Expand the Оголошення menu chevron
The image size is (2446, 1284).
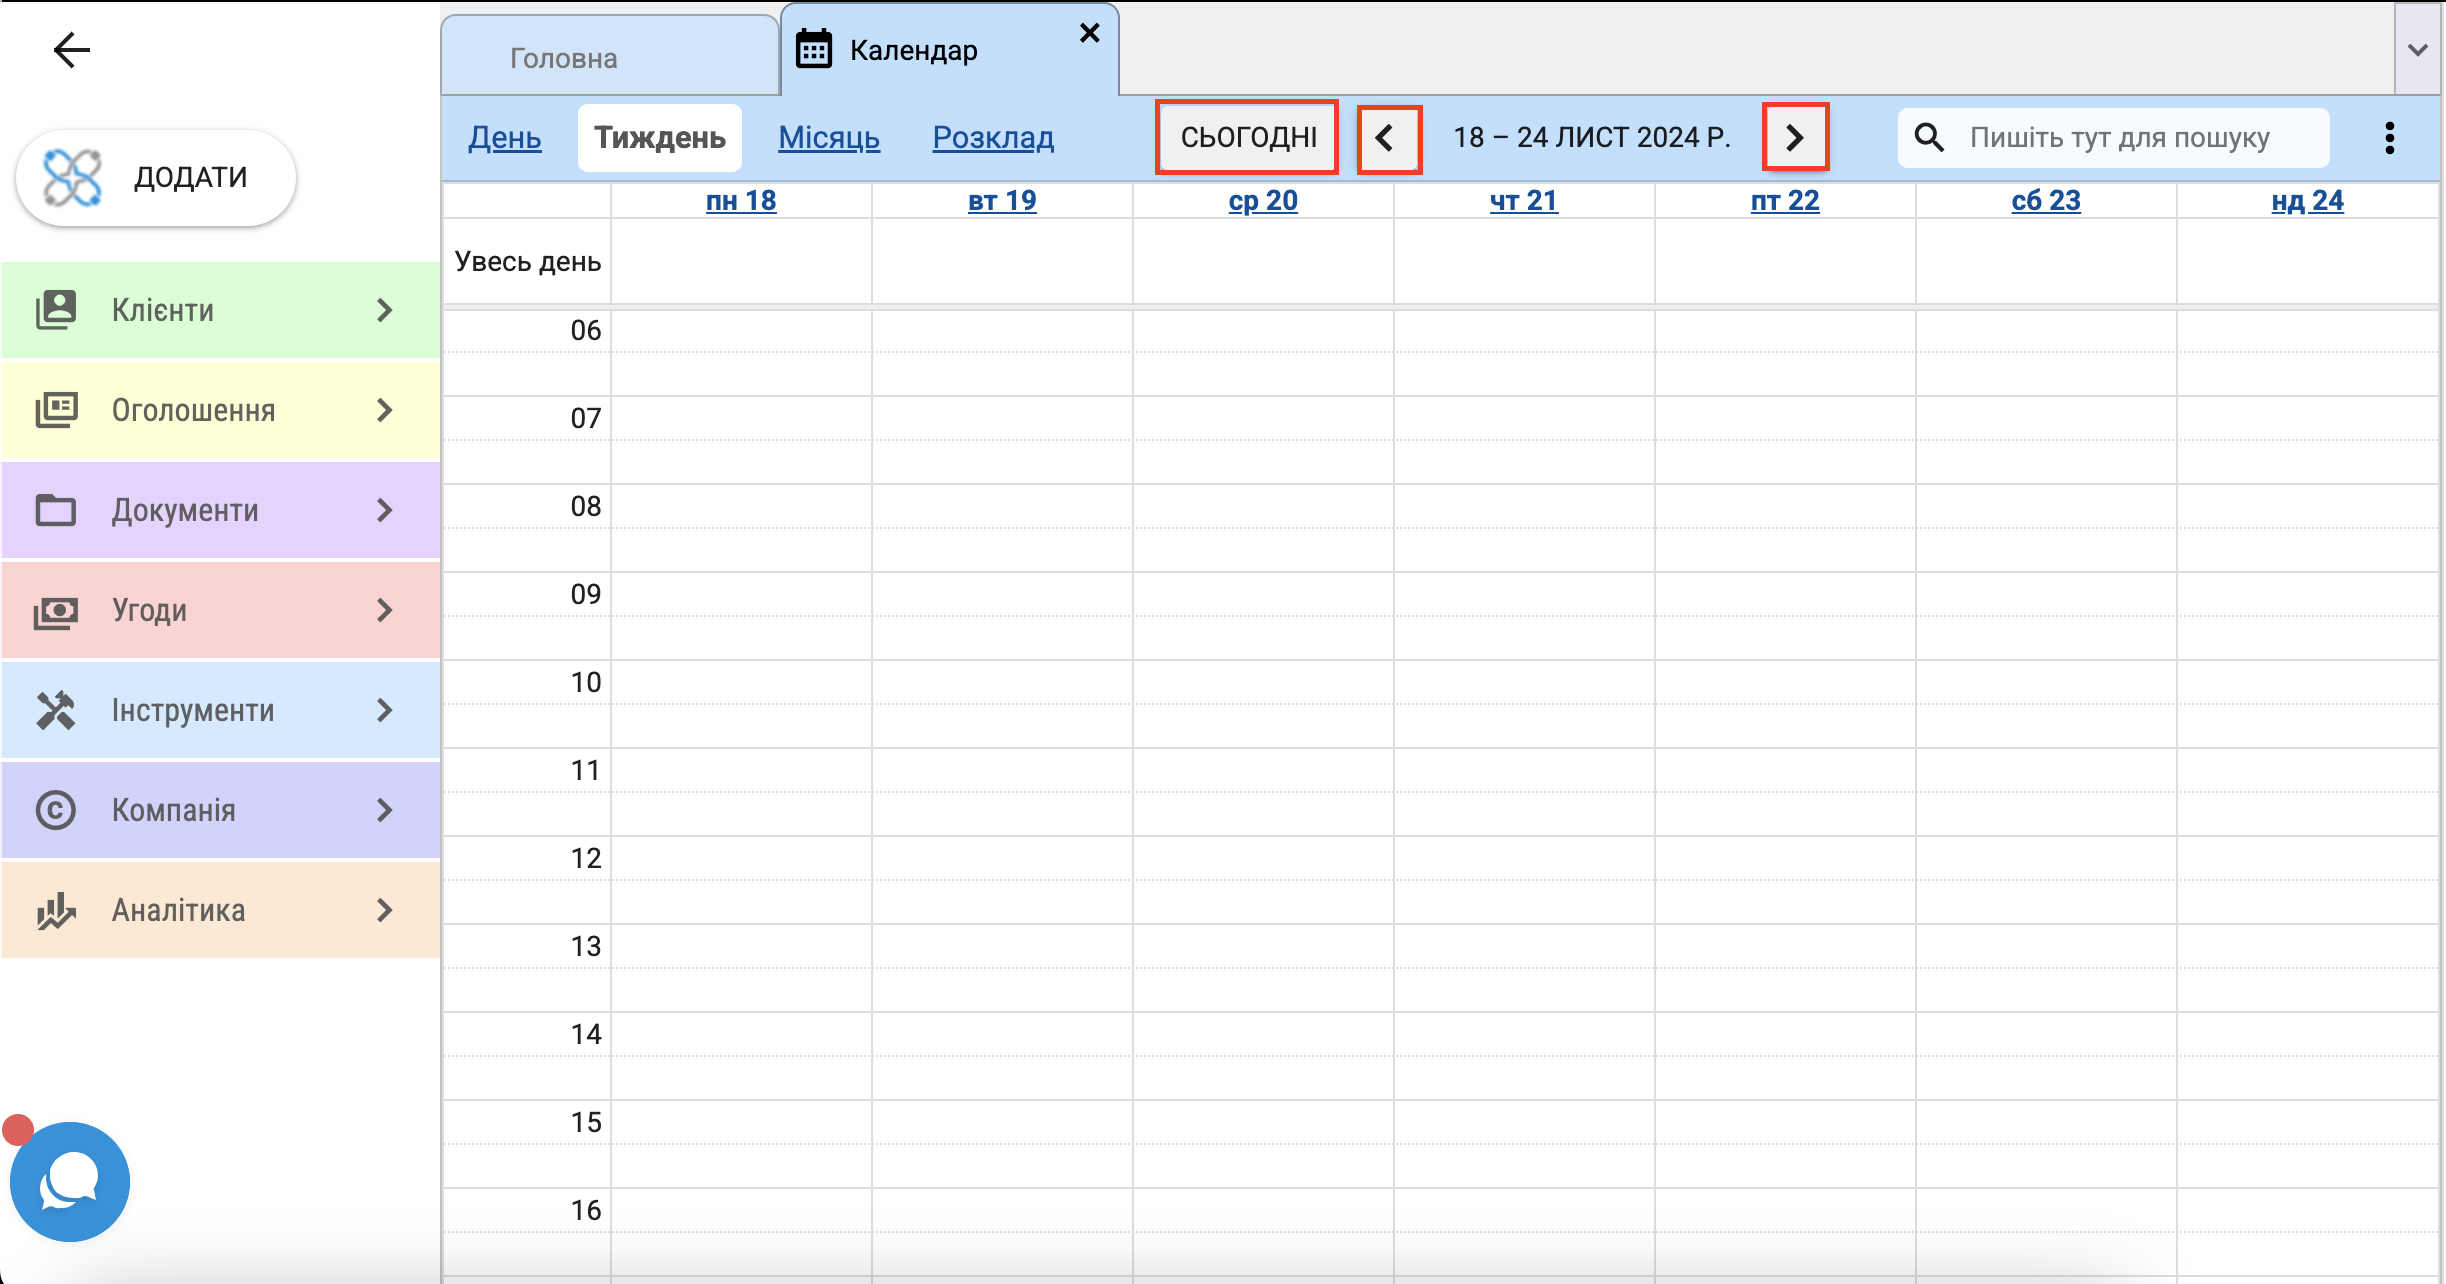[385, 410]
